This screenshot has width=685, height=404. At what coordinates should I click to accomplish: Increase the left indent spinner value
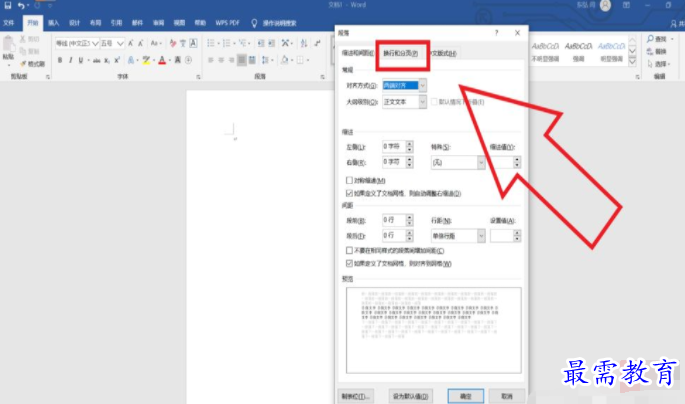pos(409,144)
